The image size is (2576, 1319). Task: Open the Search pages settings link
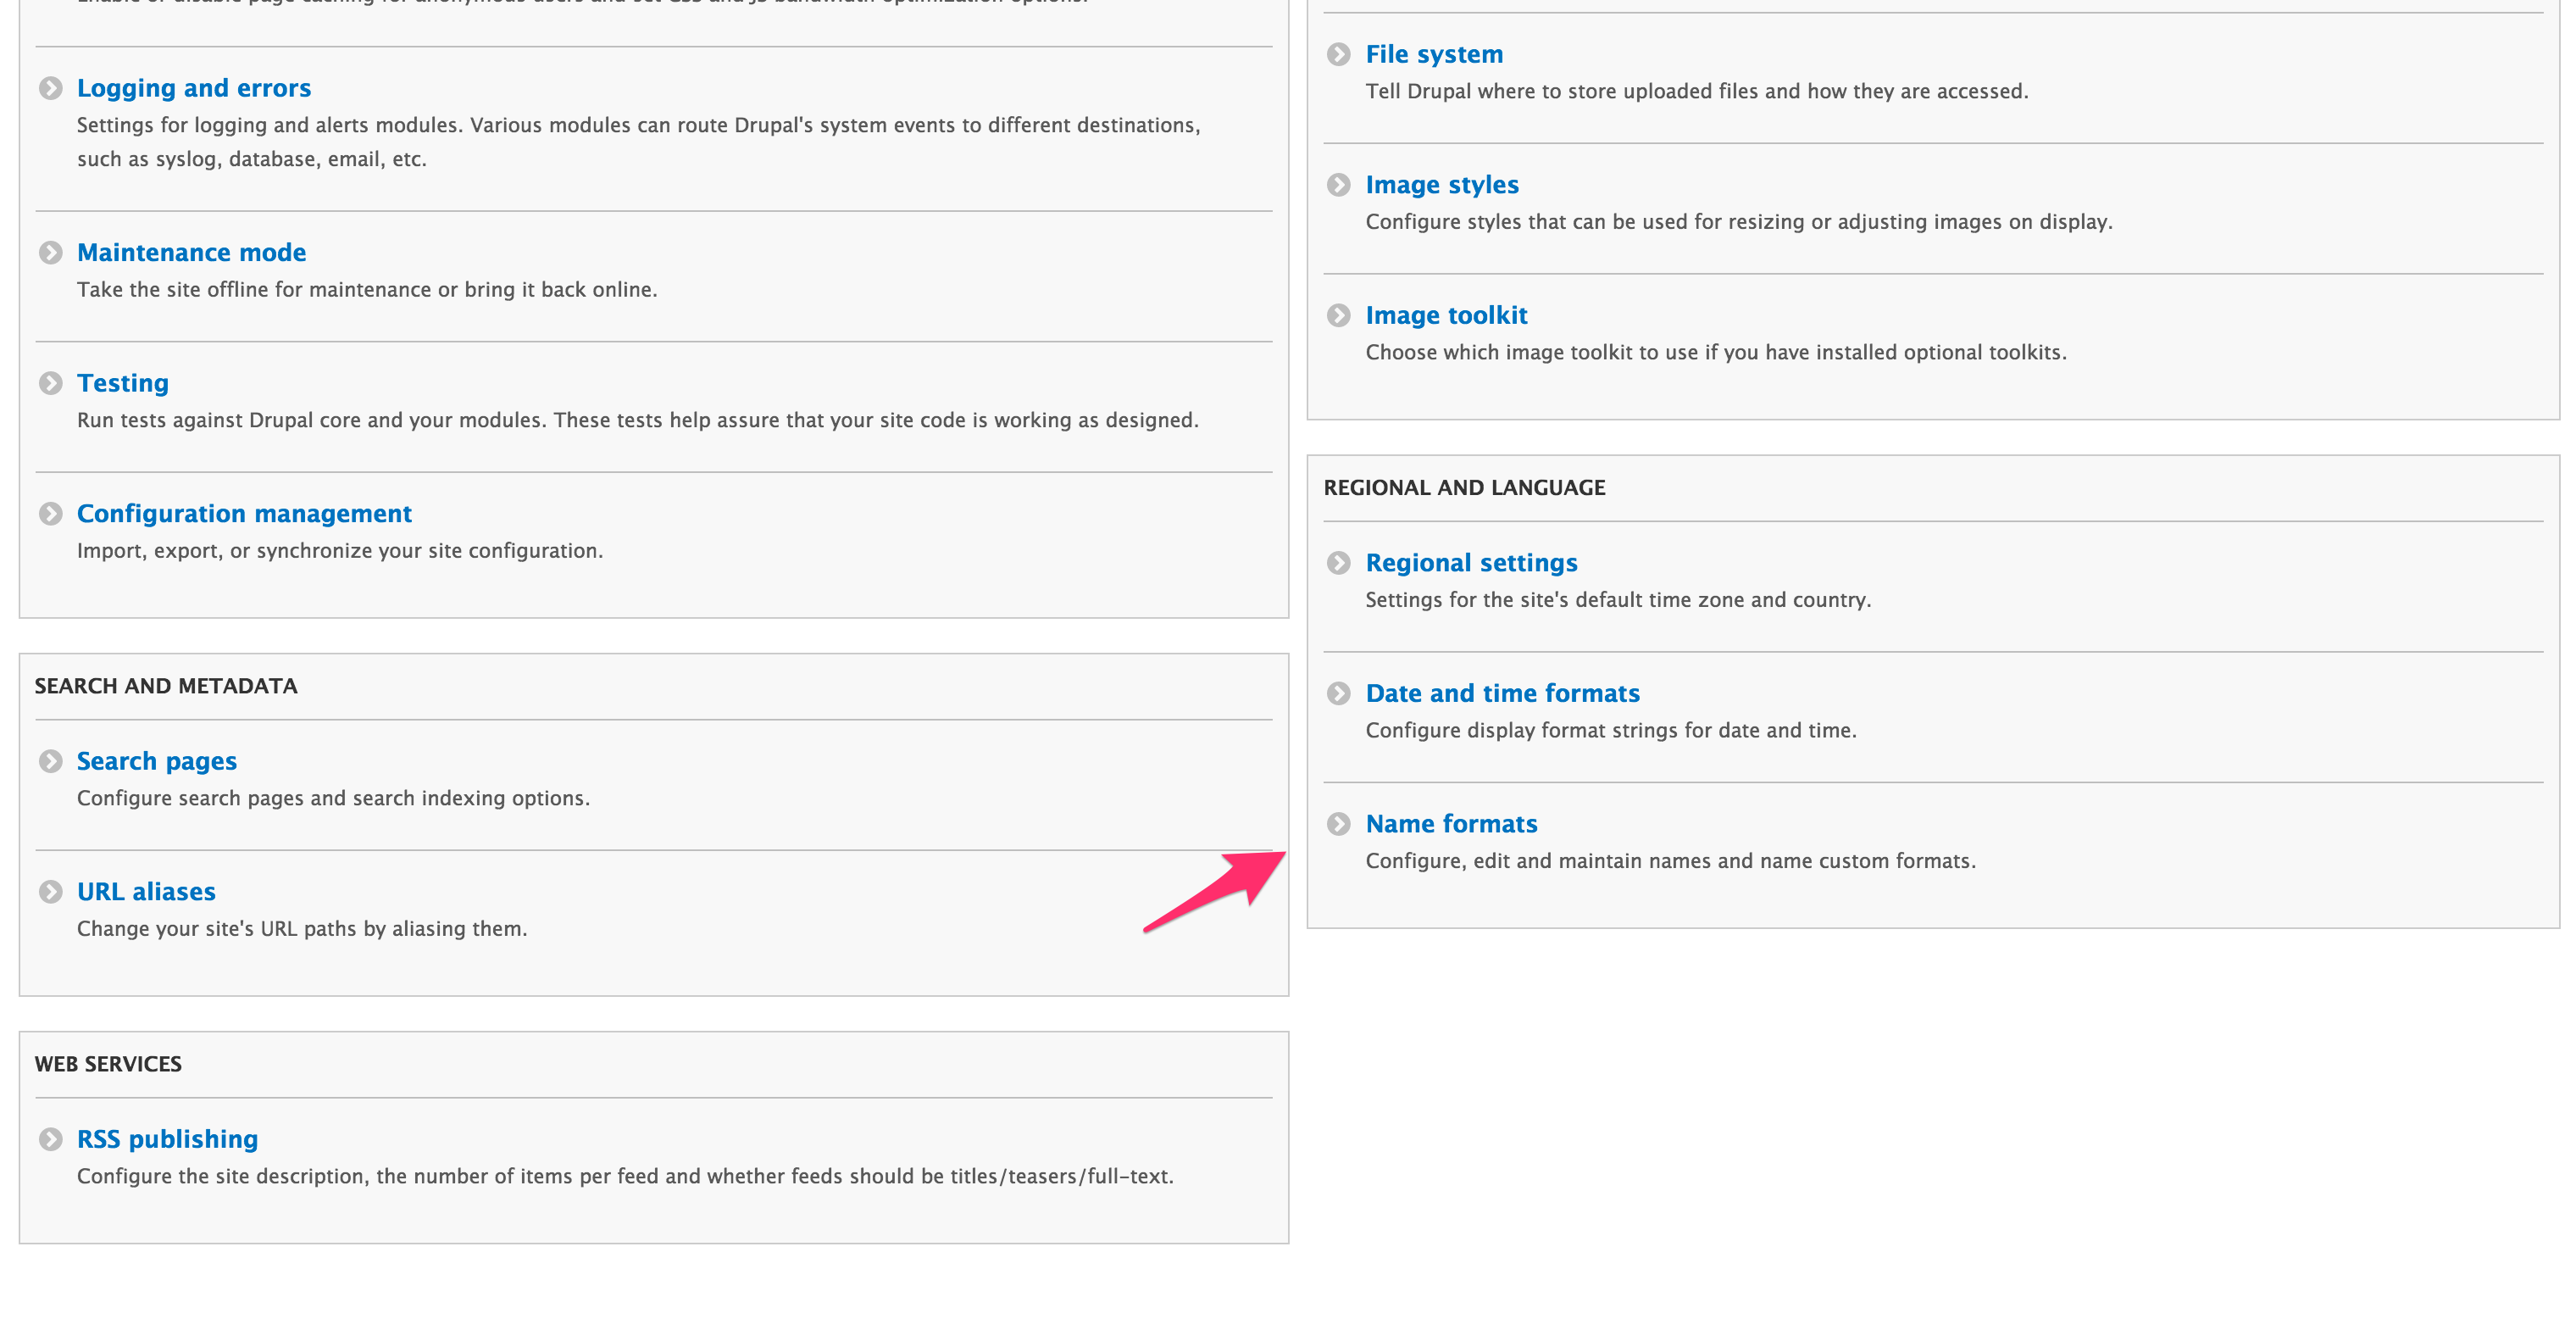tap(157, 761)
